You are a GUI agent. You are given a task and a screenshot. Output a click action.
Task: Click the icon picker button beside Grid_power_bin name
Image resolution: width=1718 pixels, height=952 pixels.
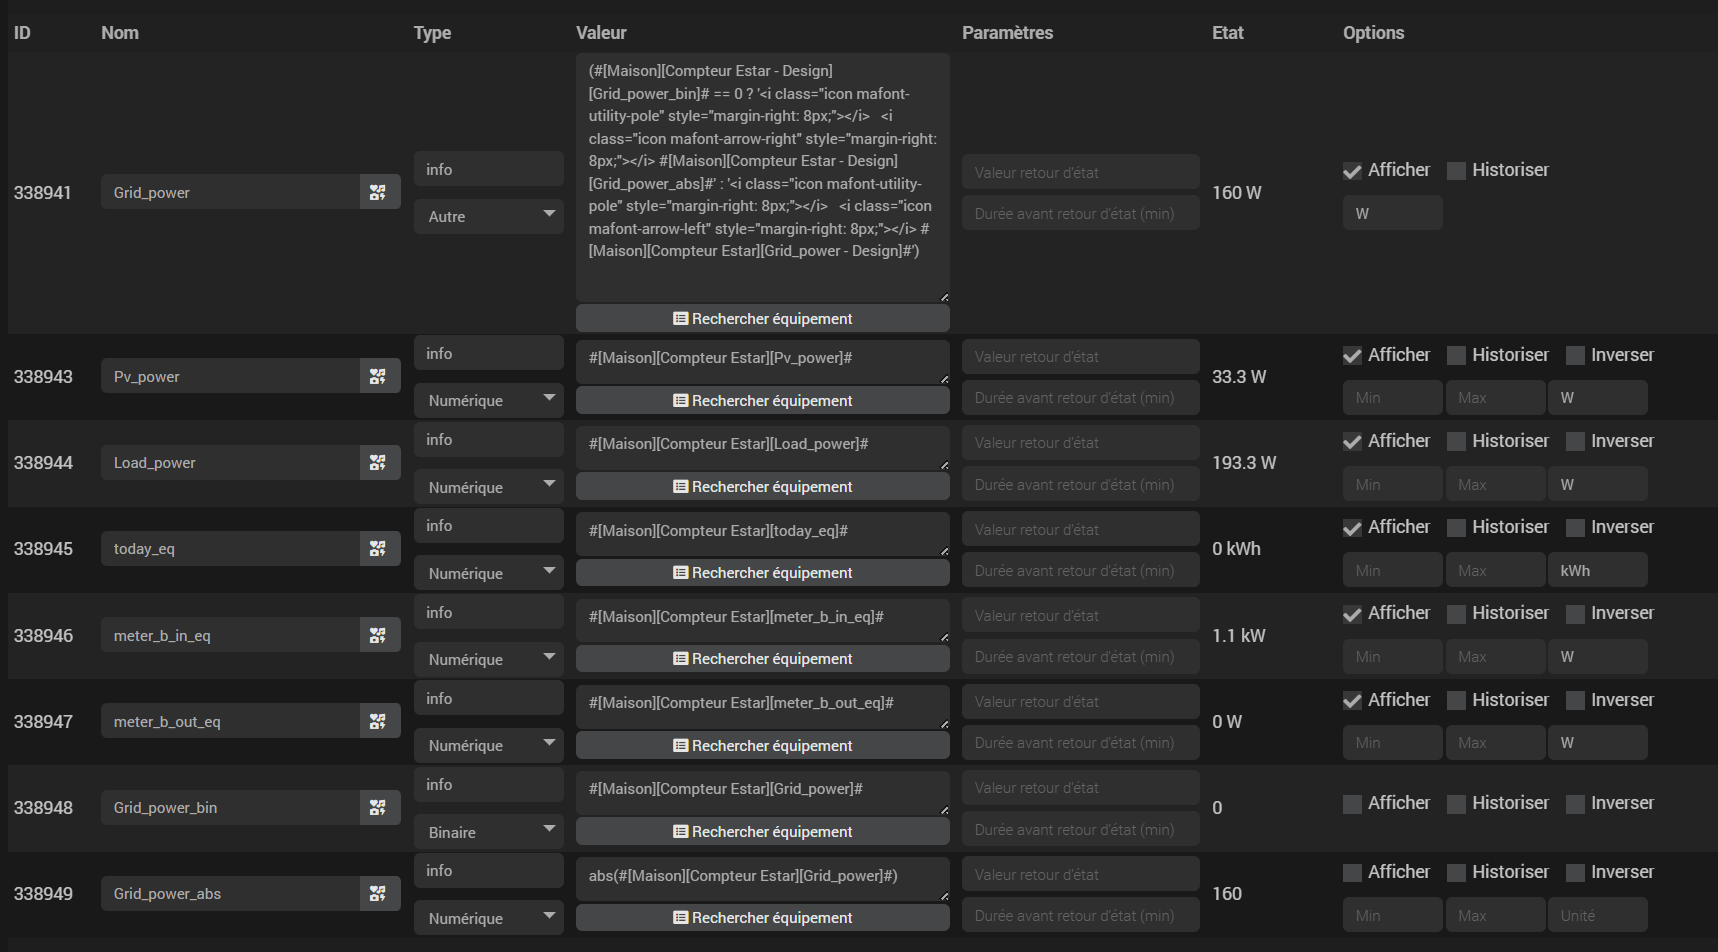click(x=378, y=807)
